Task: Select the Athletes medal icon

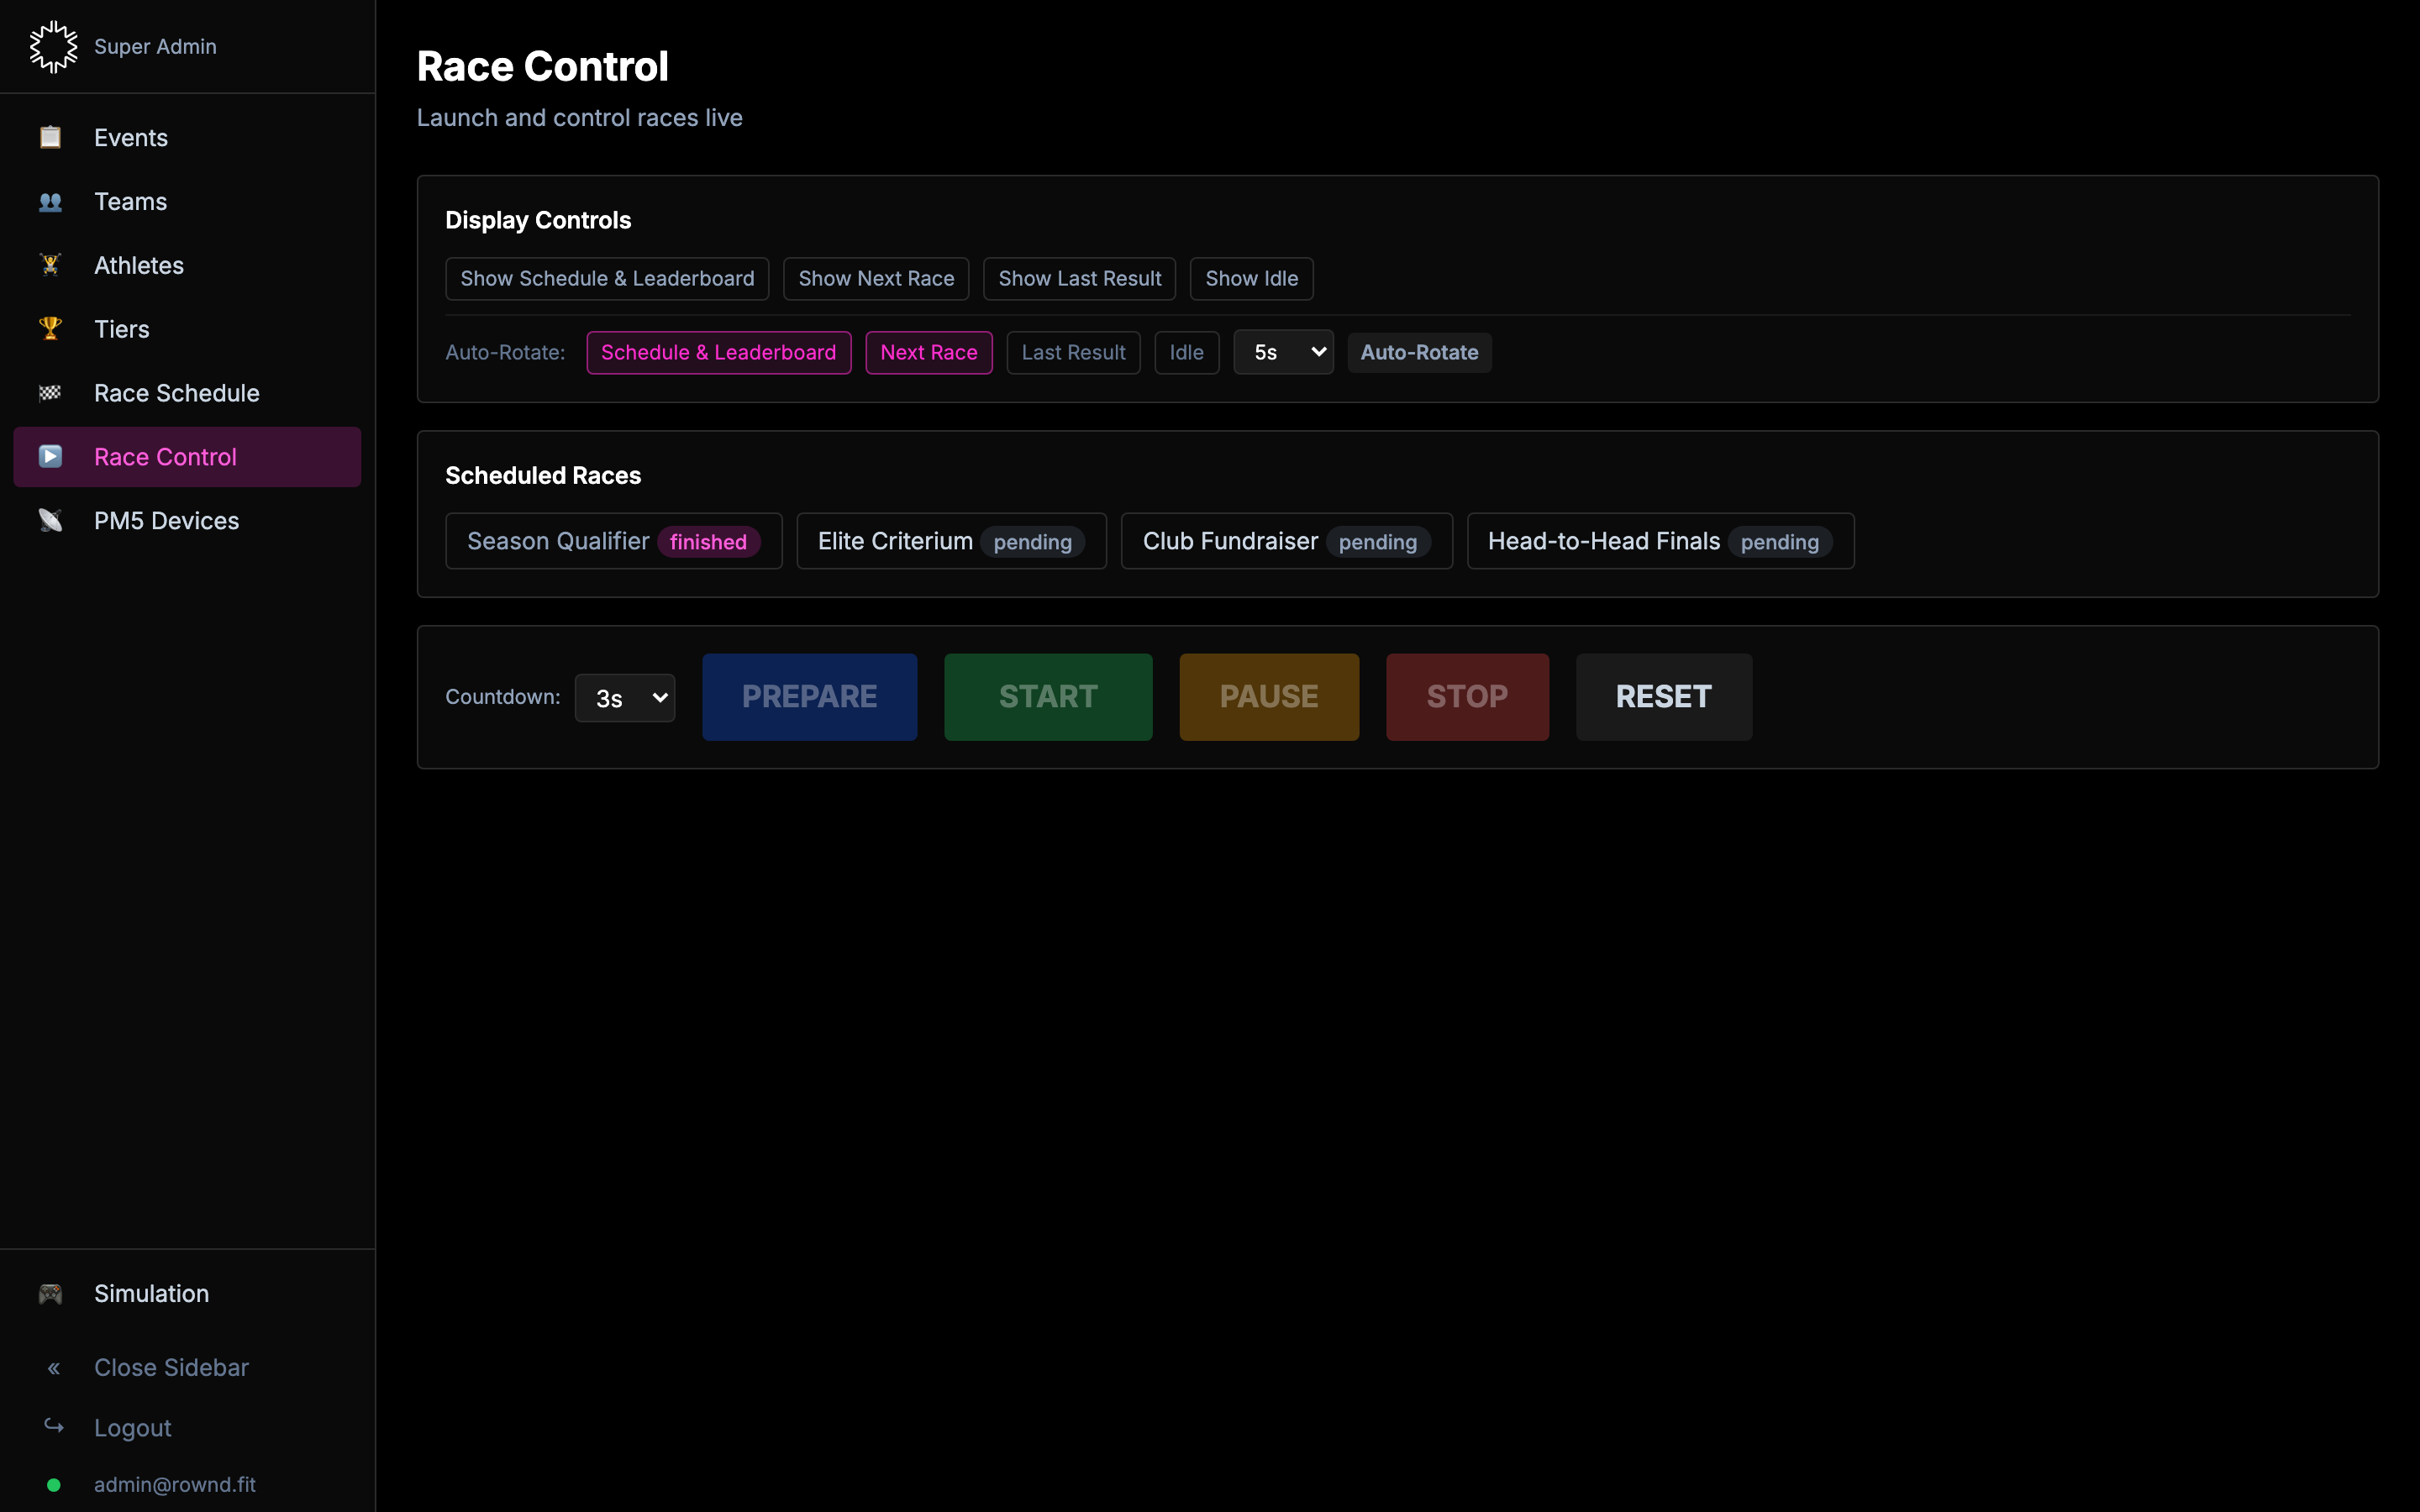Action: pyautogui.click(x=51, y=264)
